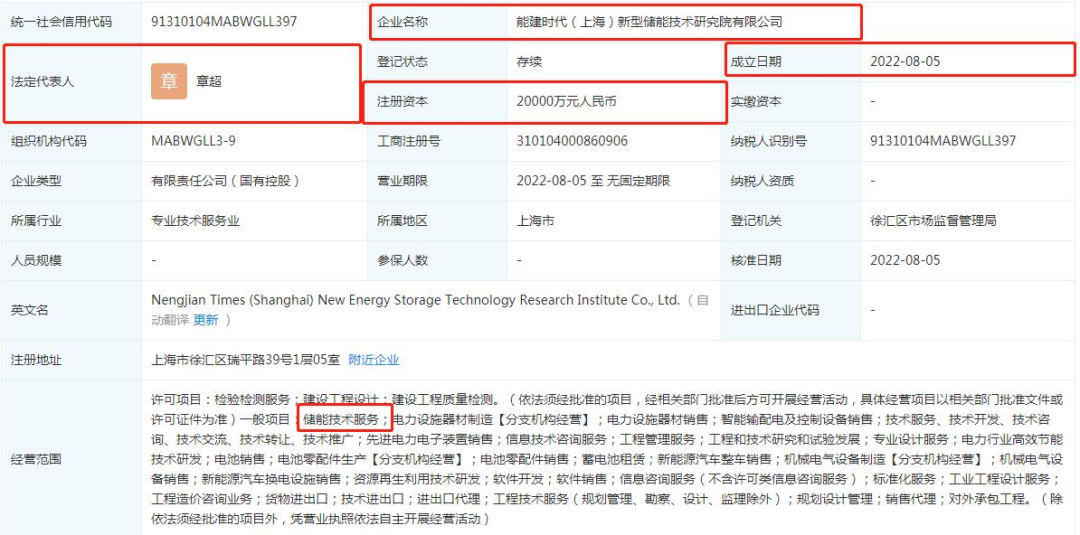Click the 统一社会信用代码 label cell
This screenshot has width=1080, height=535.
[x=71, y=21]
